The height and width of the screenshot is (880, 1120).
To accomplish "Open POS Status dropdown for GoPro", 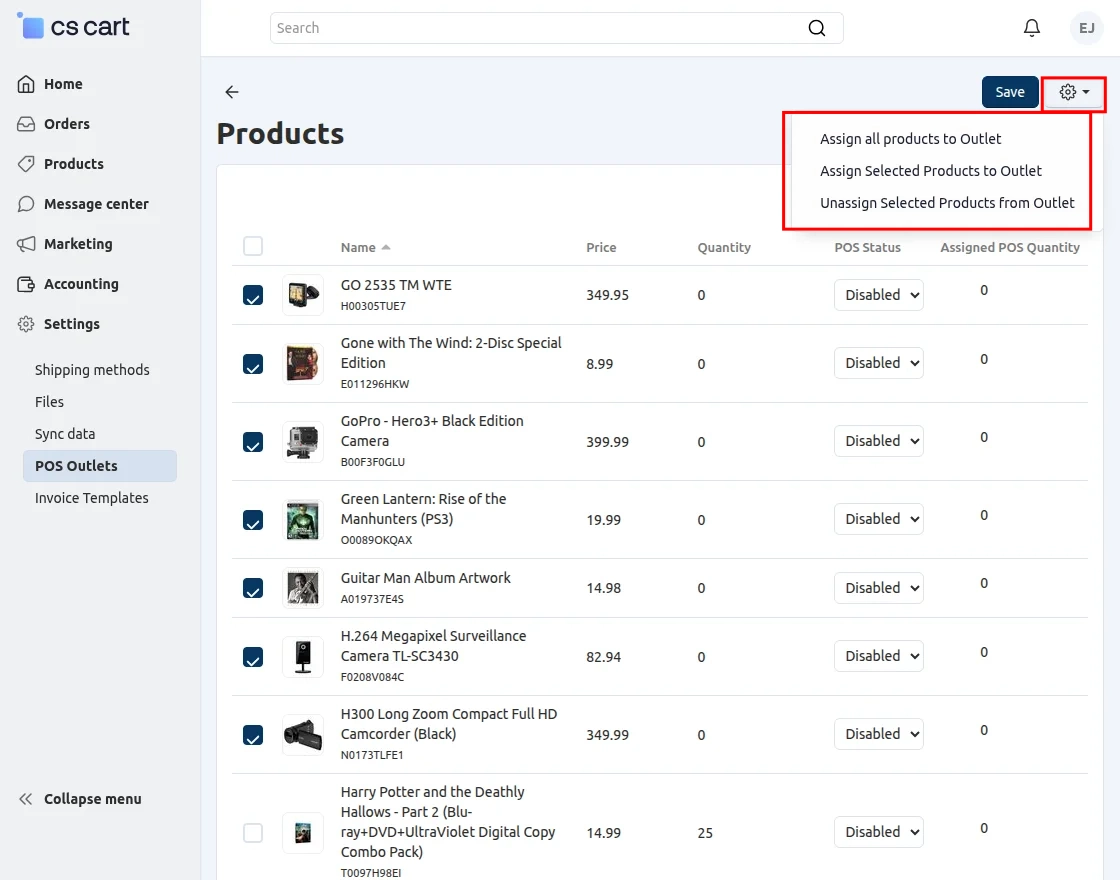I will click(879, 441).
